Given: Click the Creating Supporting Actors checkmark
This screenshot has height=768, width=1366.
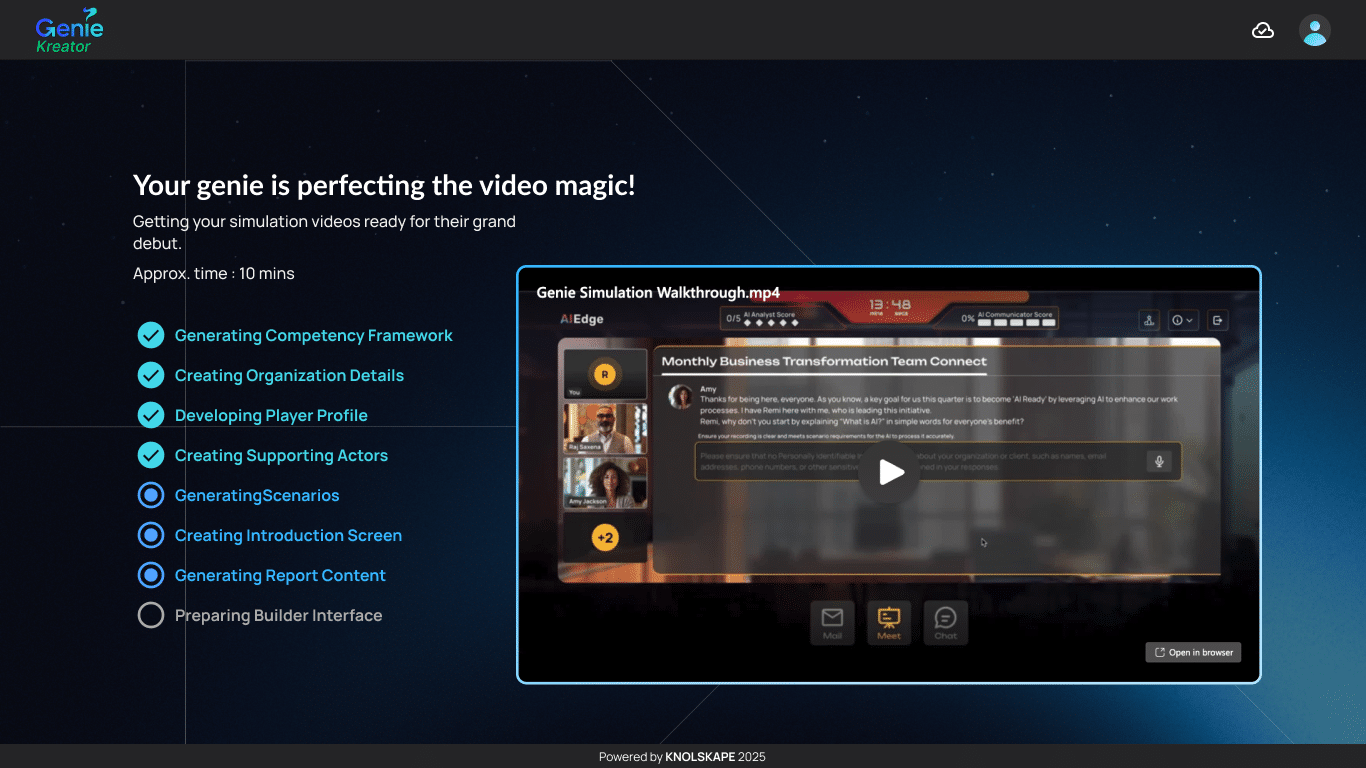Looking at the screenshot, I should [x=151, y=455].
